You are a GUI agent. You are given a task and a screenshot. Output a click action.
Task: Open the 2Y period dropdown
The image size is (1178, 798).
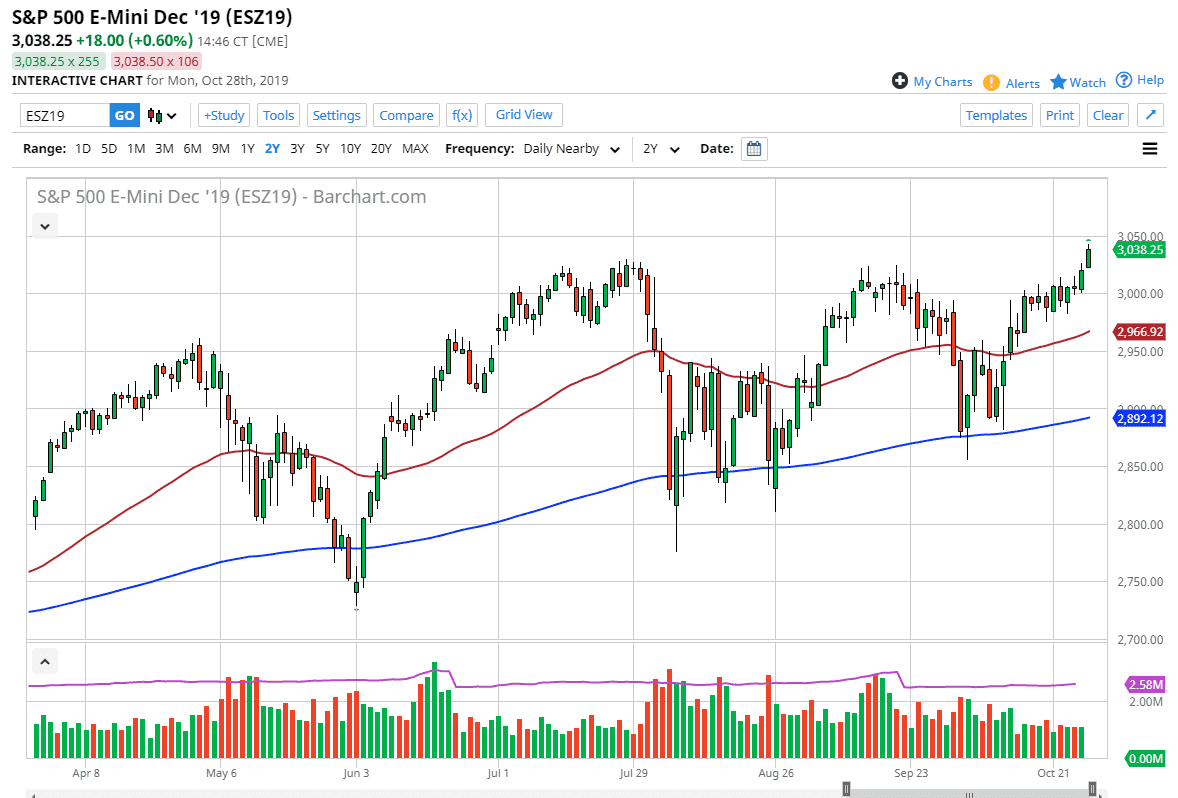659,148
